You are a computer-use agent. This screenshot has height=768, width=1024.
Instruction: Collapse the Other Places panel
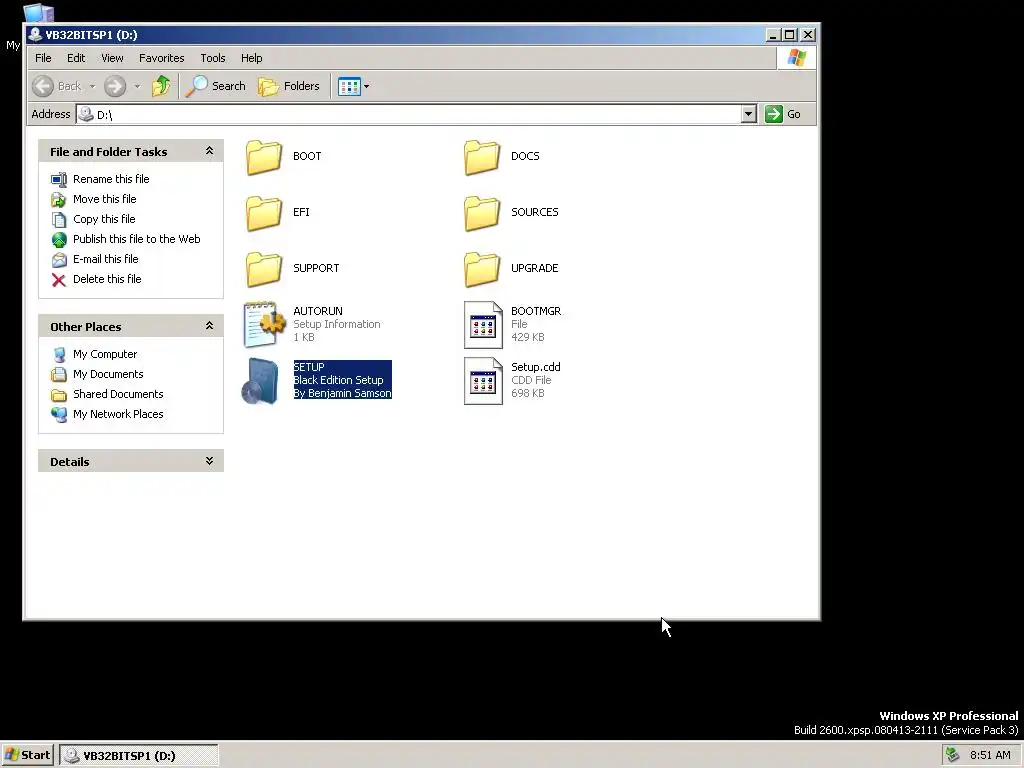(x=209, y=326)
